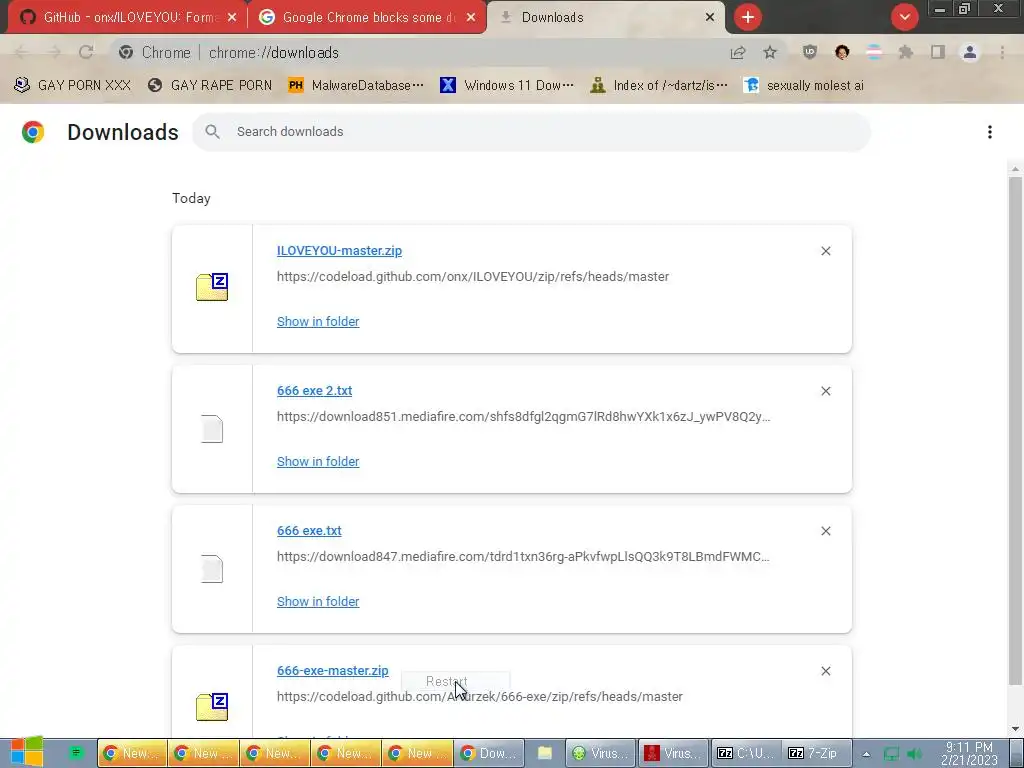Click the forward navigation arrow
Screen dimensions: 1024x768
tap(54, 52)
